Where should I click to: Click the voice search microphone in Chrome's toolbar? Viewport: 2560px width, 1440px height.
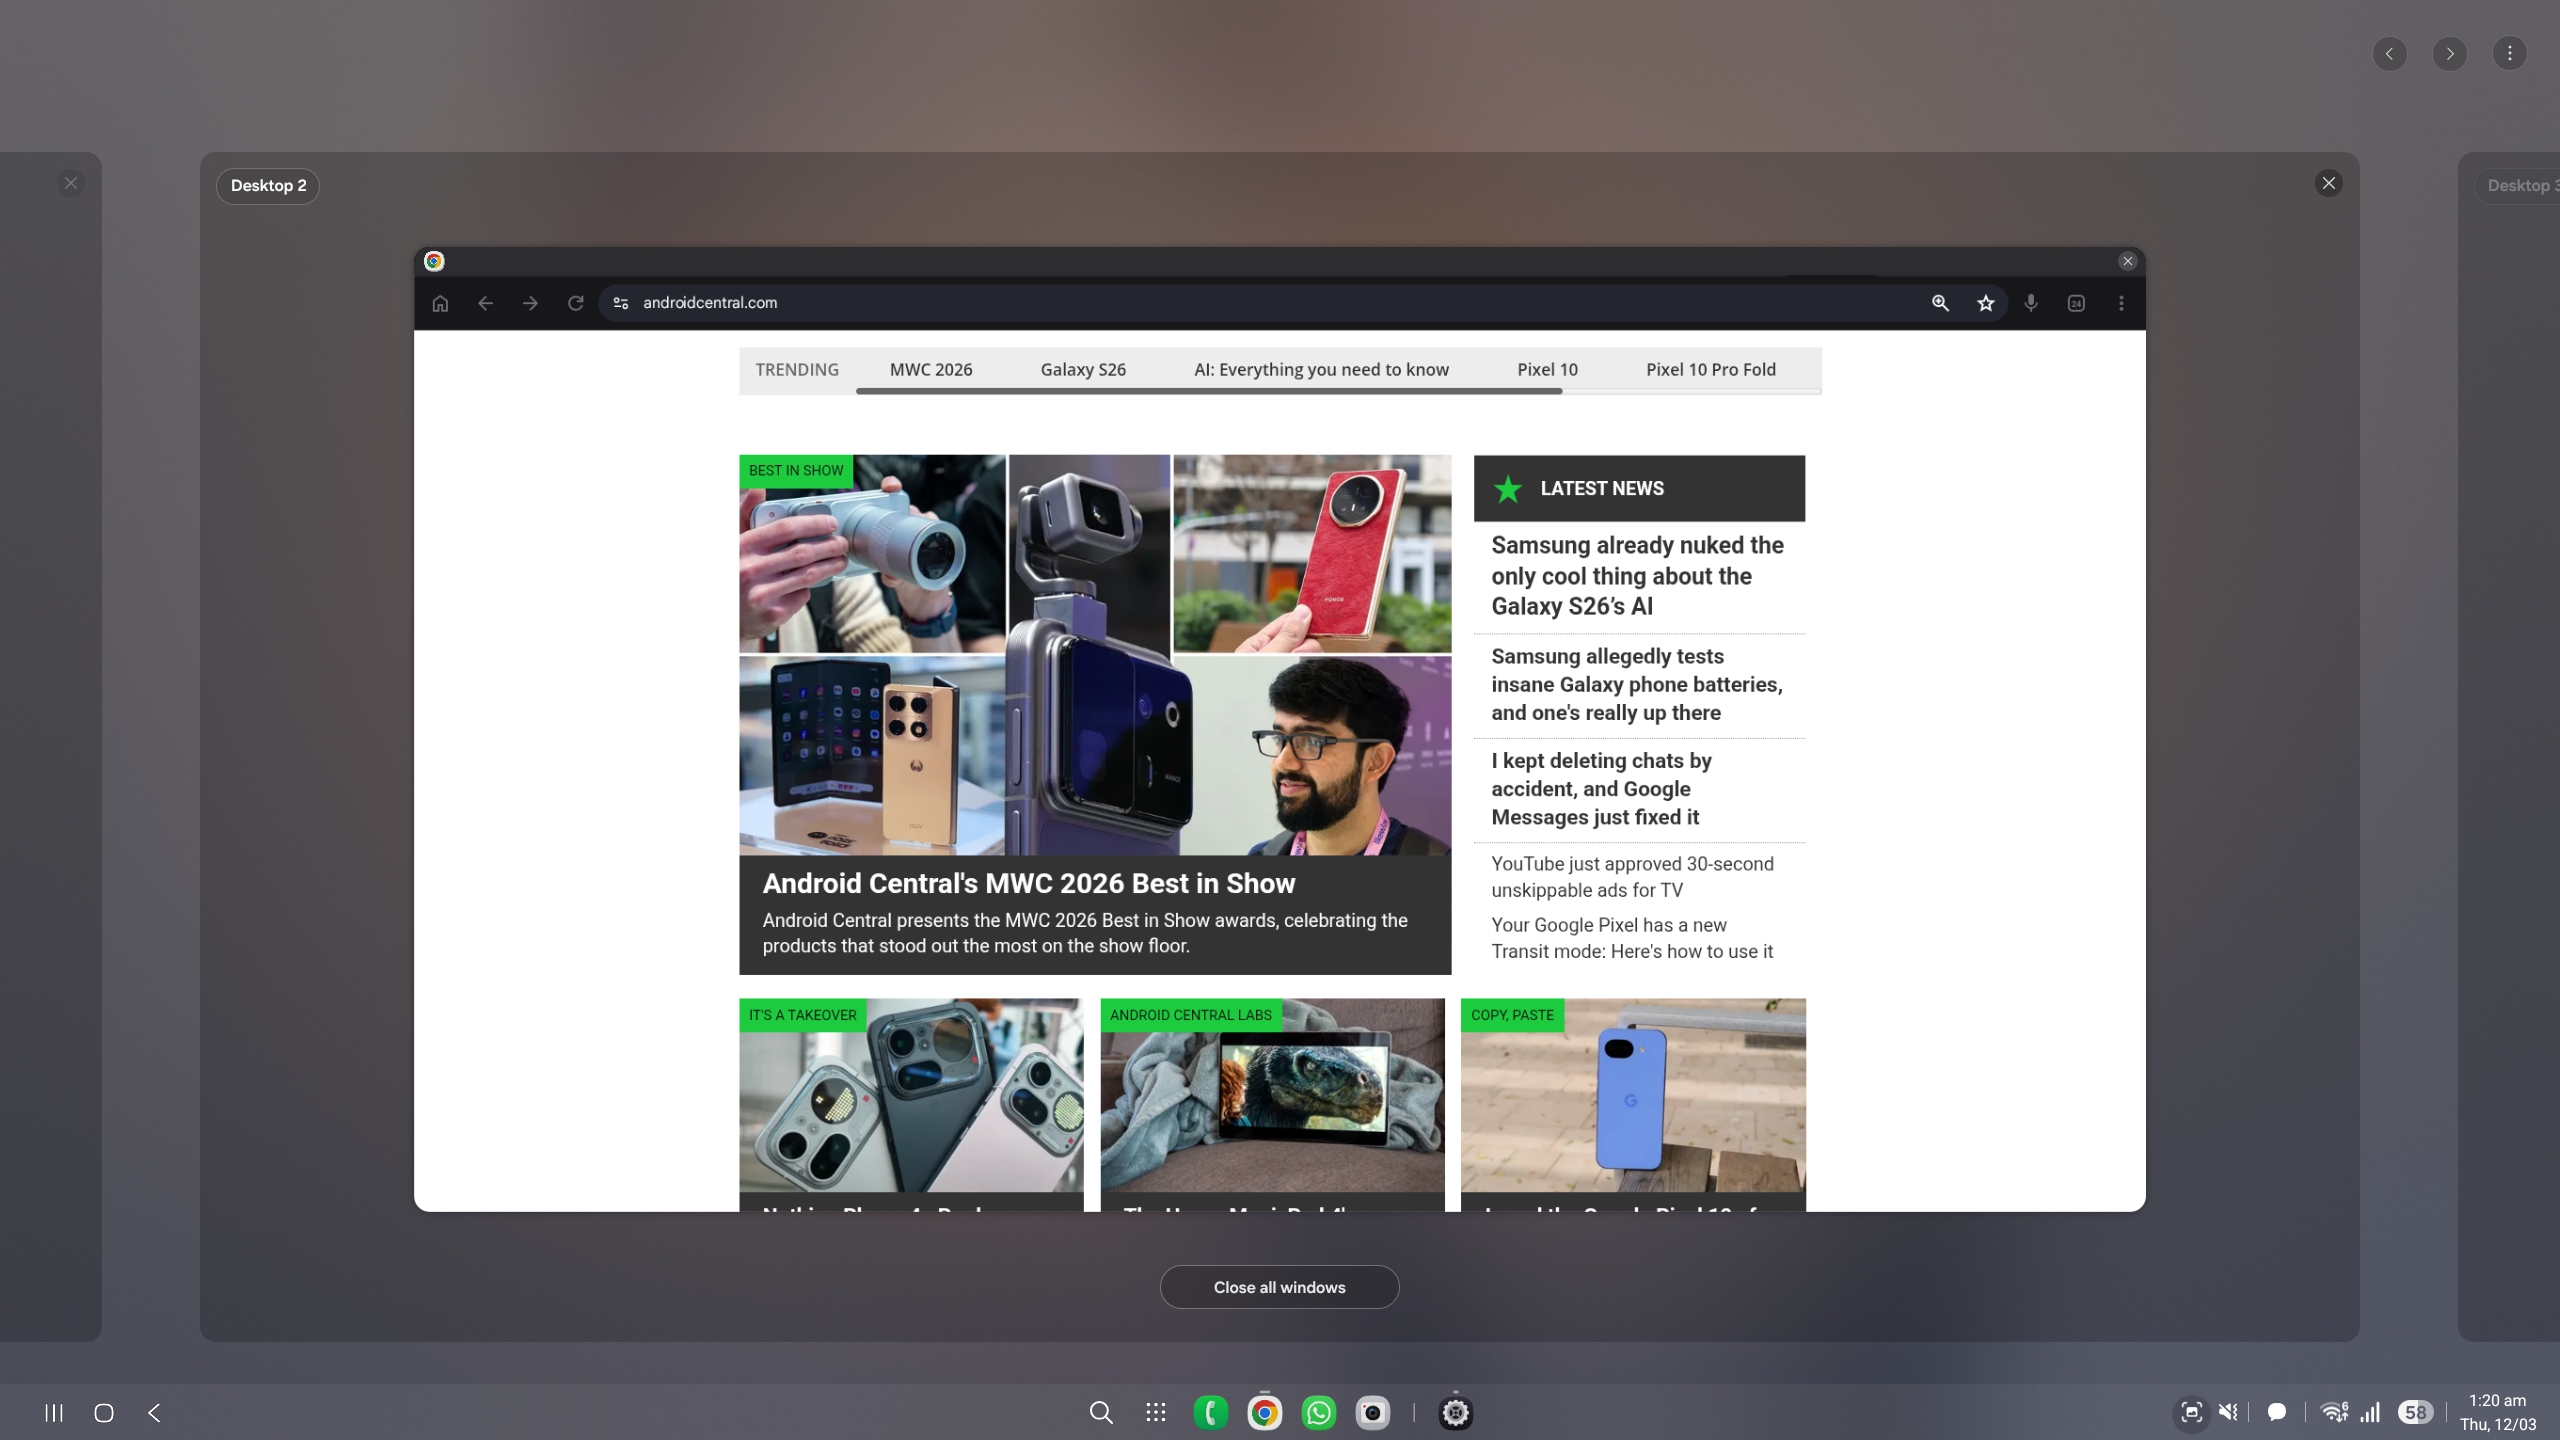coord(2029,303)
